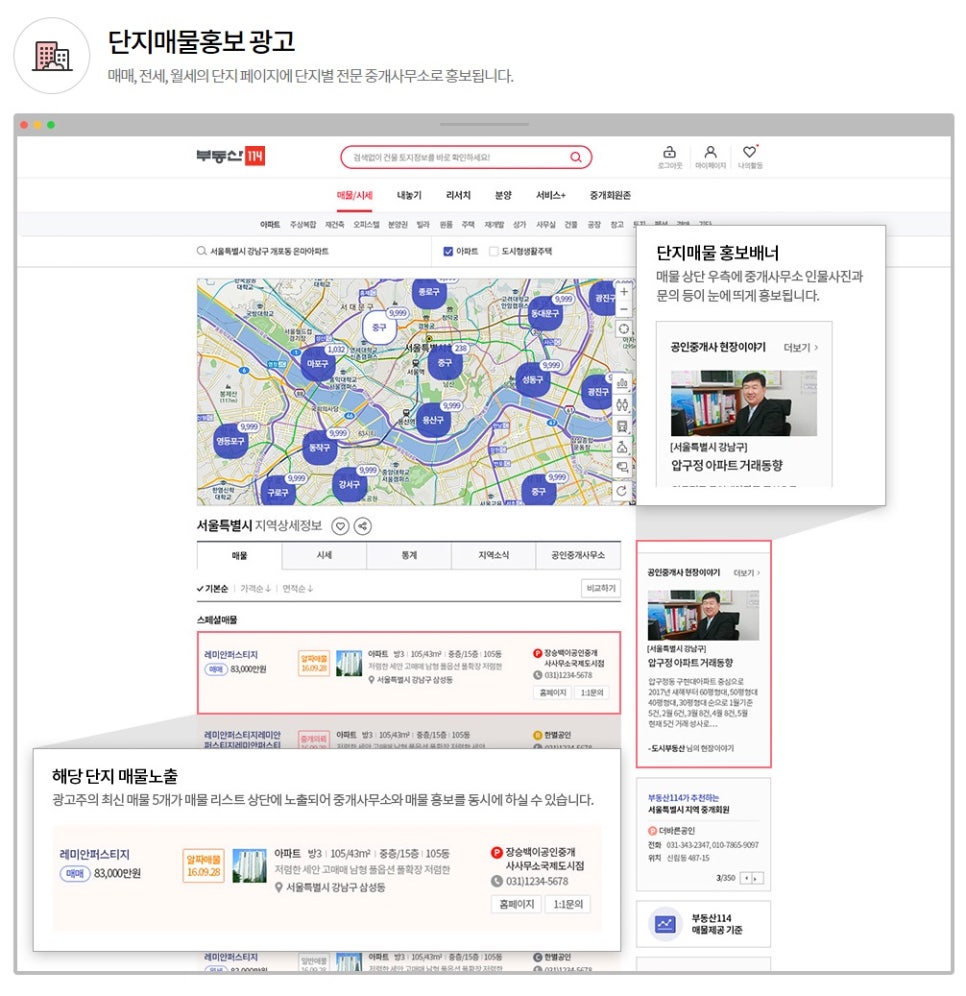The width and height of the screenshot is (966, 996).
Task: Click the speech bubble icon on map toolbar
Action: coord(622,468)
